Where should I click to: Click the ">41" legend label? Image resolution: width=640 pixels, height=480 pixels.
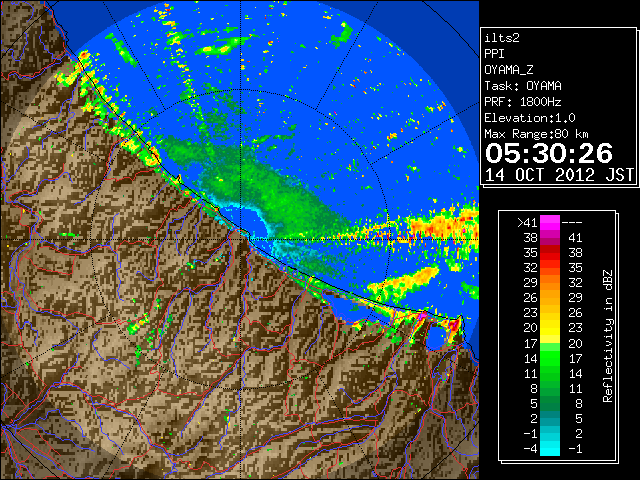coord(527,223)
